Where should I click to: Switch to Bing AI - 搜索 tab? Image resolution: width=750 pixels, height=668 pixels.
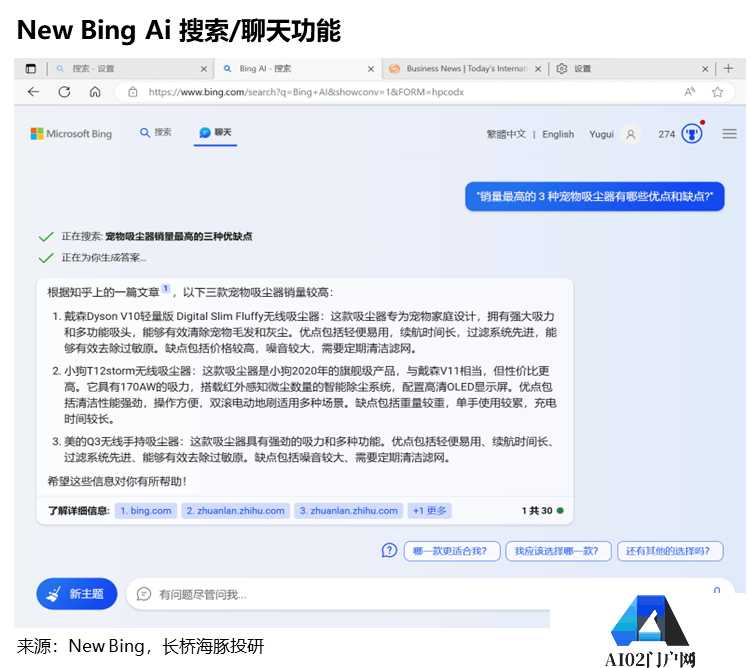coord(297,69)
